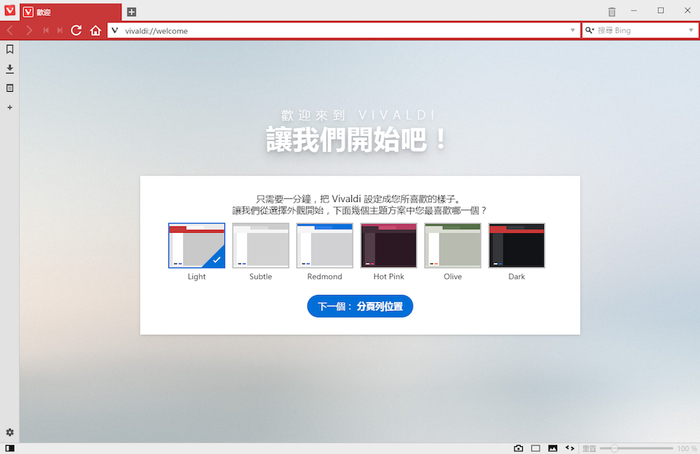Click the fast forward navigation button

[60, 30]
